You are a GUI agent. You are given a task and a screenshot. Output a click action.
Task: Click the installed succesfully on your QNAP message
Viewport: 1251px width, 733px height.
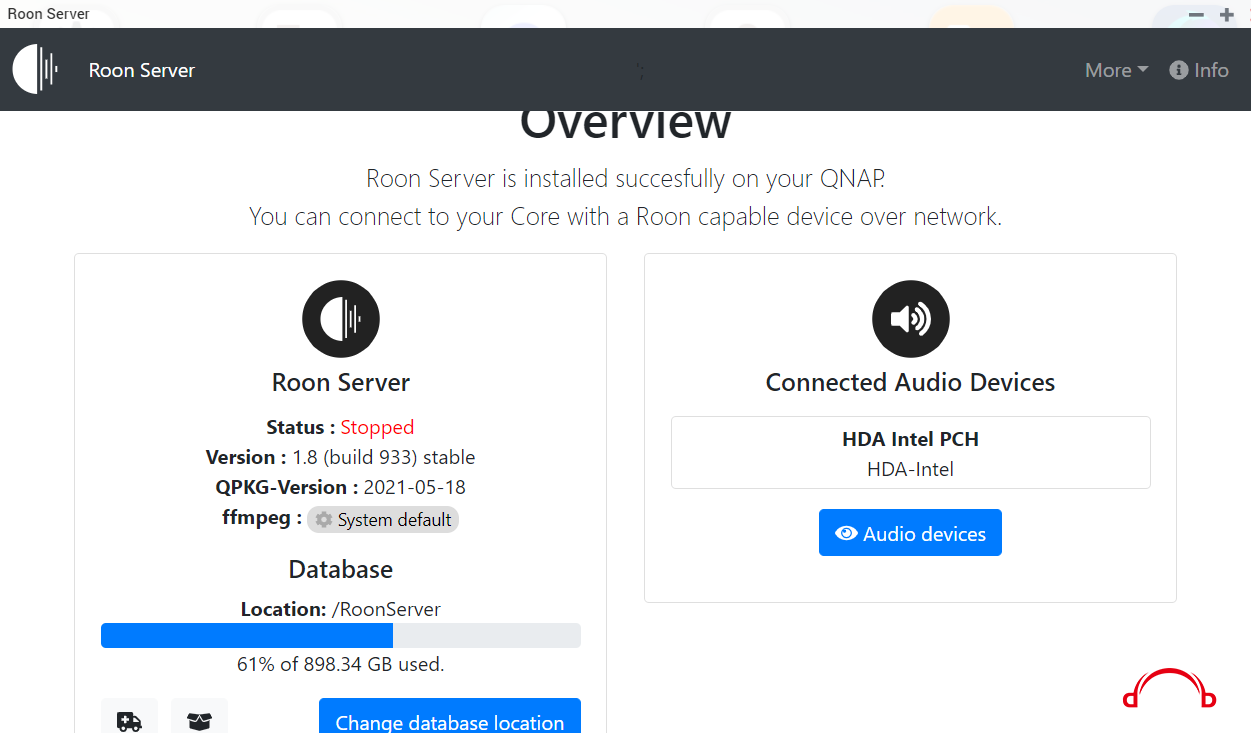pyautogui.click(x=626, y=179)
